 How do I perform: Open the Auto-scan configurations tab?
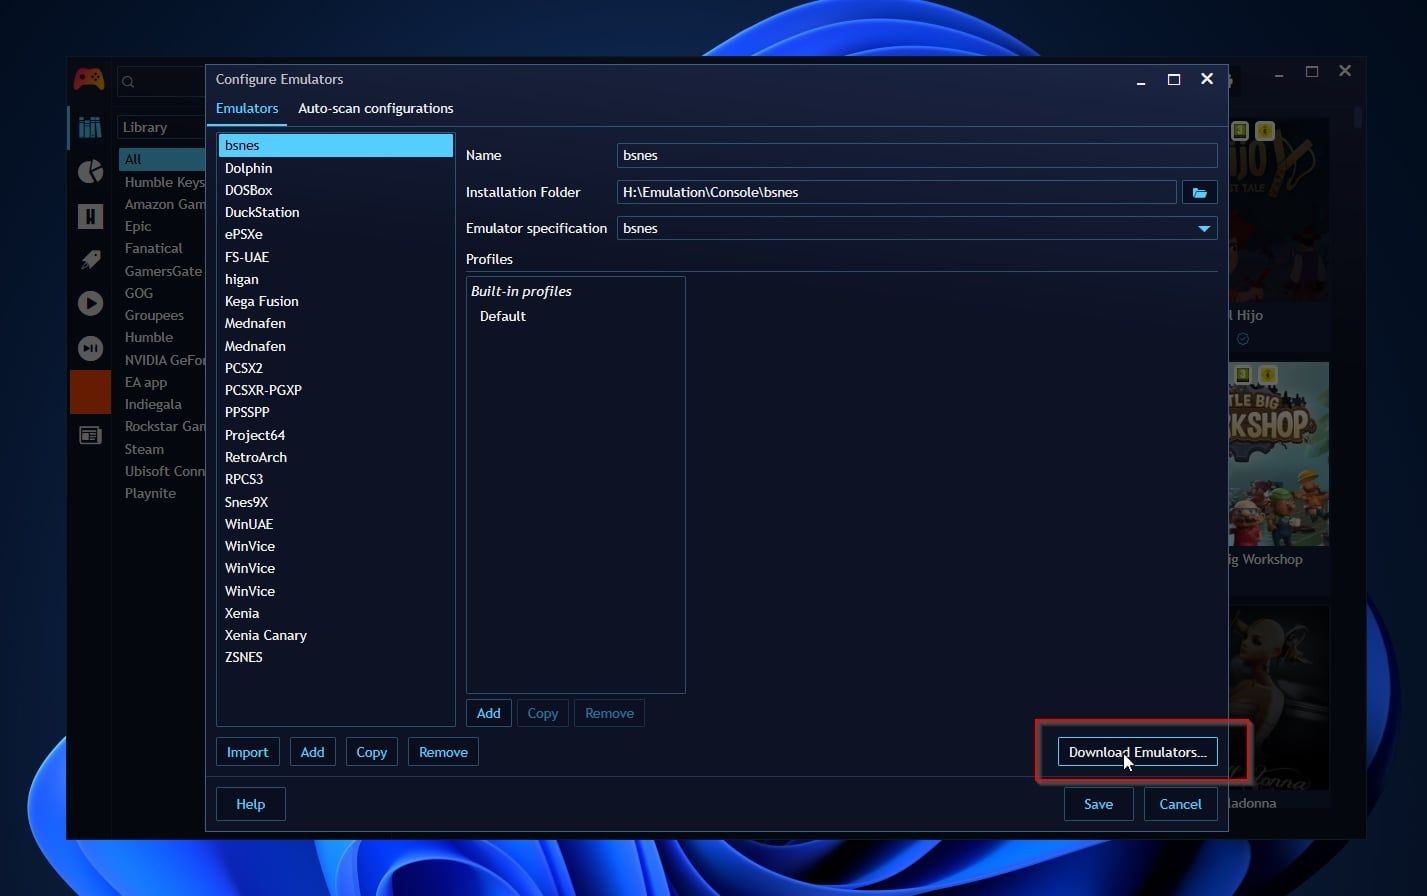[x=376, y=108]
